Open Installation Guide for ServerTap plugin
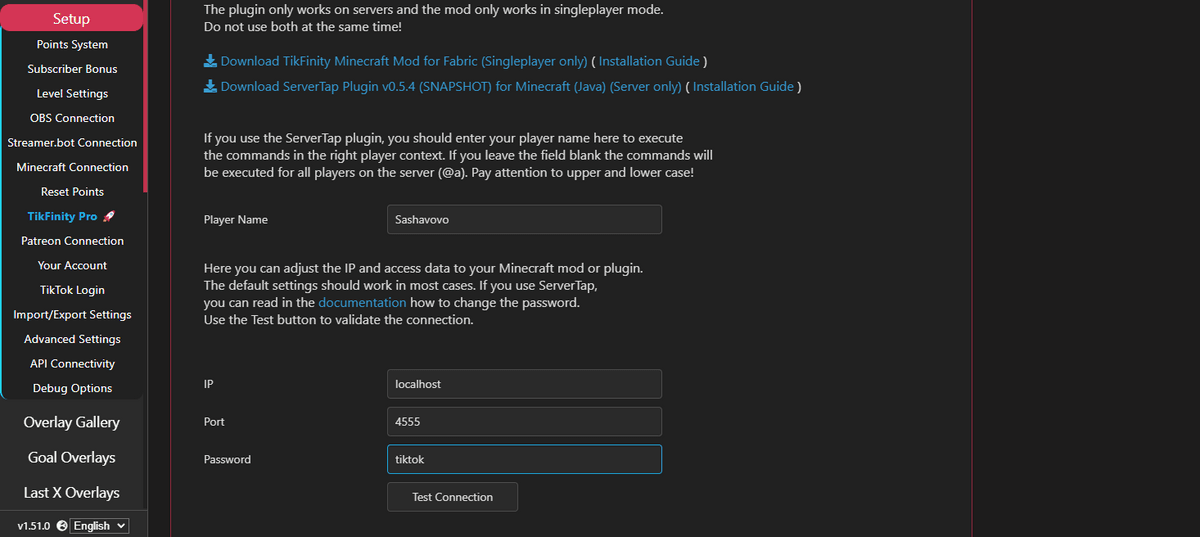The width and height of the screenshot is (1200, 537). [743, 86]
